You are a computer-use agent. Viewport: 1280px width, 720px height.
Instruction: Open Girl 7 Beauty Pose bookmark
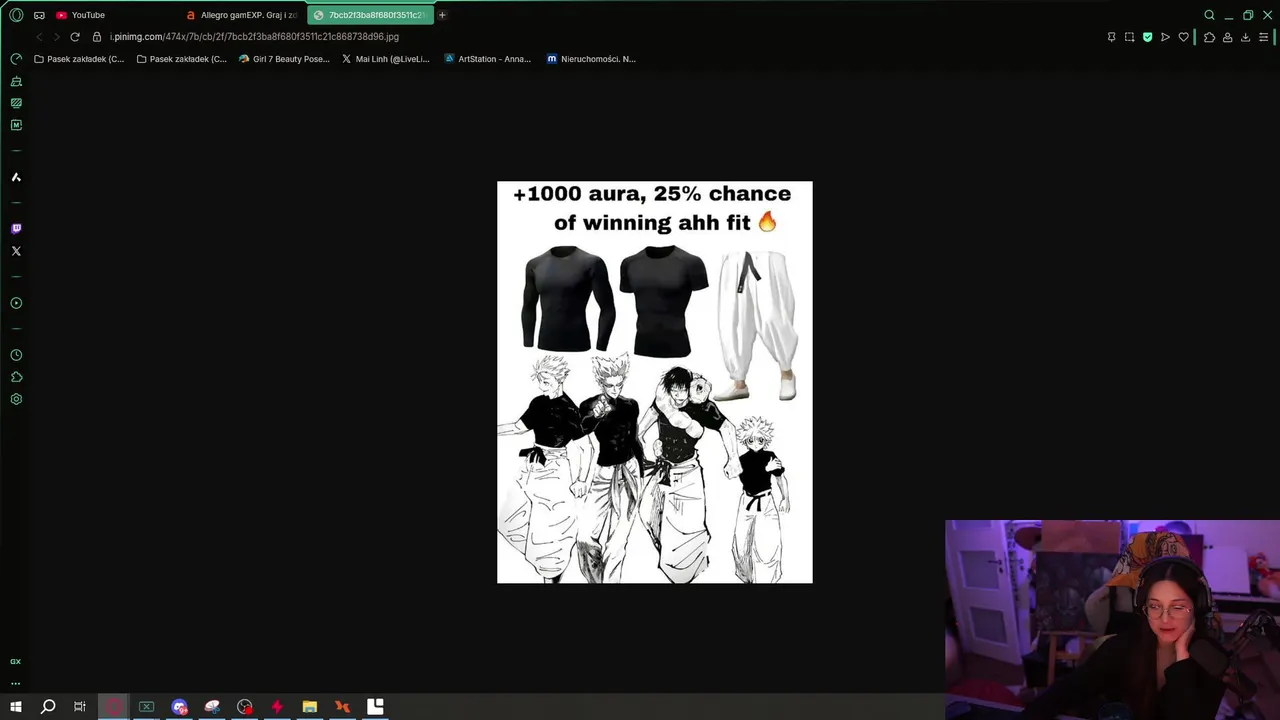click(284, 59)
